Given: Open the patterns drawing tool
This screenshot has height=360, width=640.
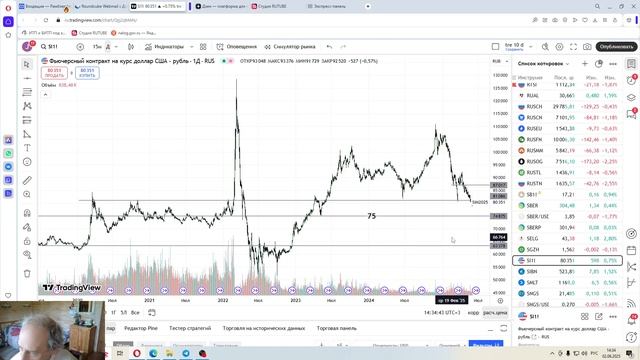Looking at the screenshot, I should point(27,106).
